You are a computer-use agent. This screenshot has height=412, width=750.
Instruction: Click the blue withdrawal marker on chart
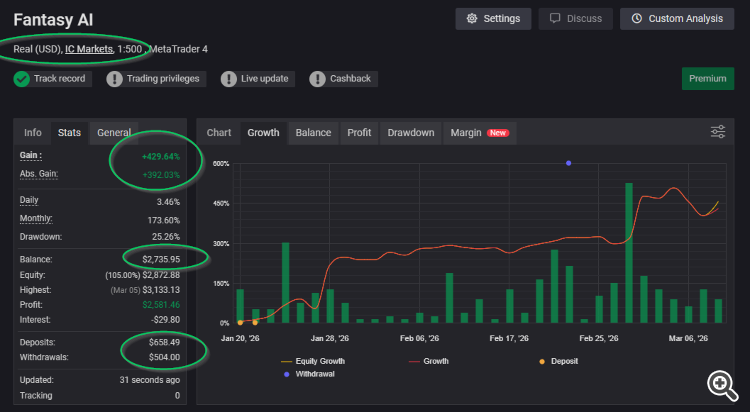click(568, 162)
